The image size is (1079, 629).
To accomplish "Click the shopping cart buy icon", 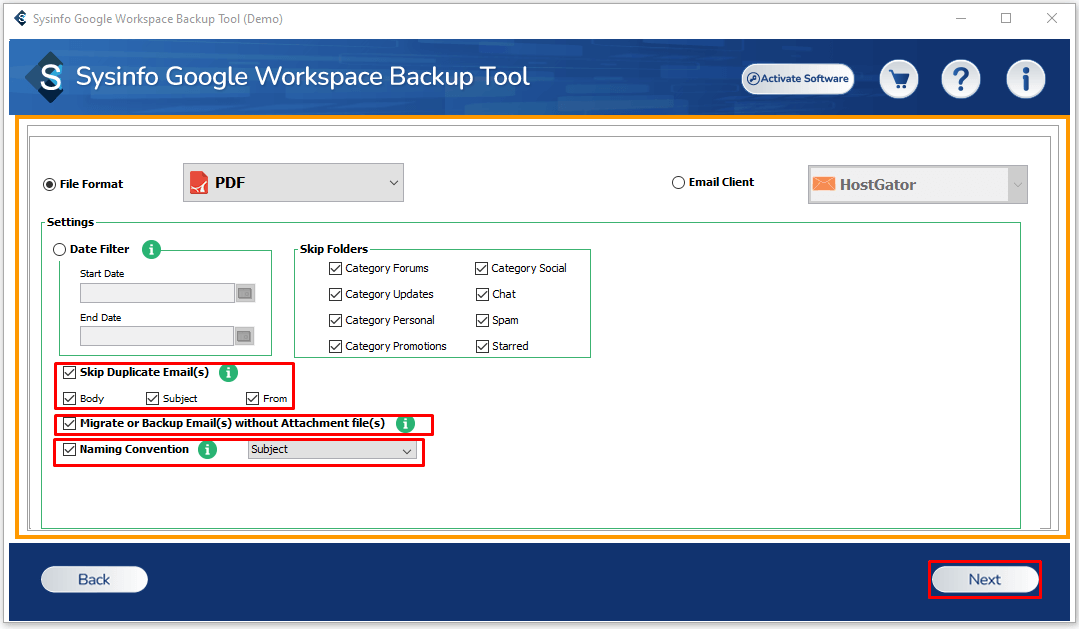I will 899,79.
